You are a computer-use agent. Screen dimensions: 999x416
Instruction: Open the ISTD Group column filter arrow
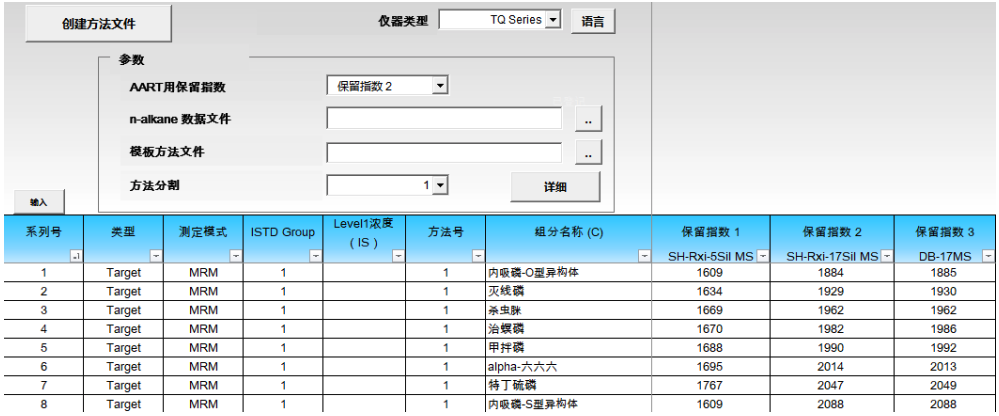click(x=315, y=257)
